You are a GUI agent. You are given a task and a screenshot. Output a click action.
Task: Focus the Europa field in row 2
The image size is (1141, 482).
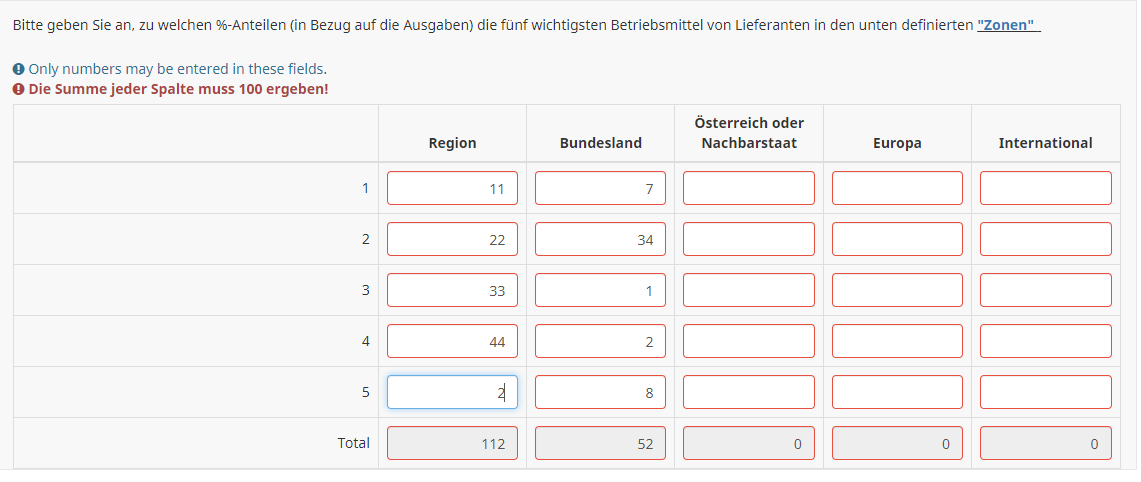pos(897,239)
